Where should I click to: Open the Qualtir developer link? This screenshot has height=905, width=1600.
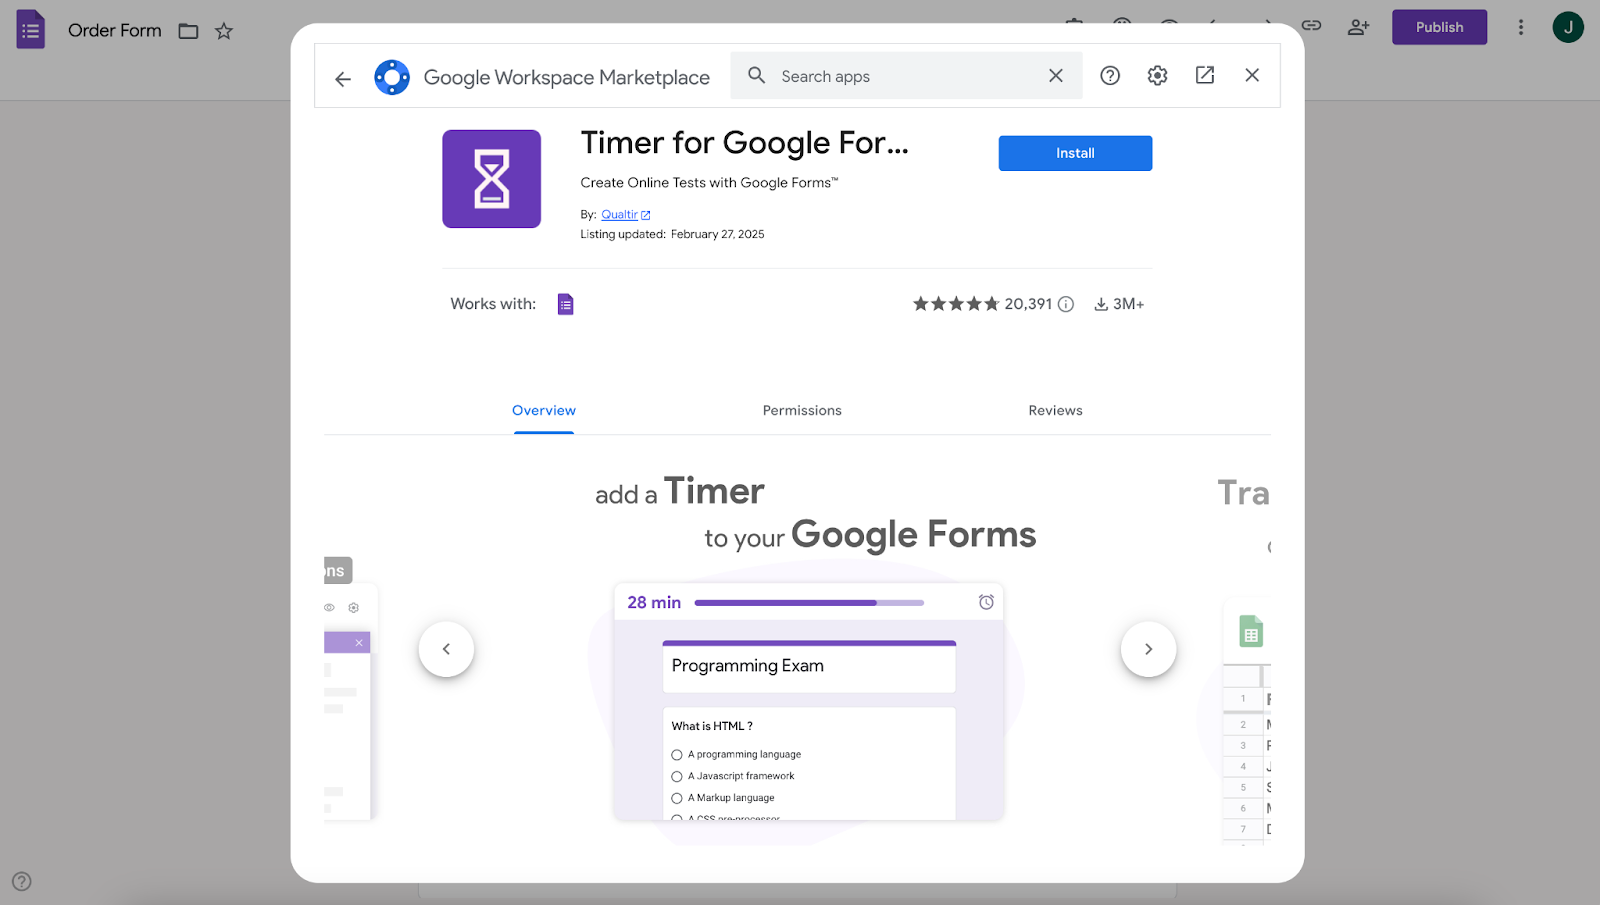point(625,215)
